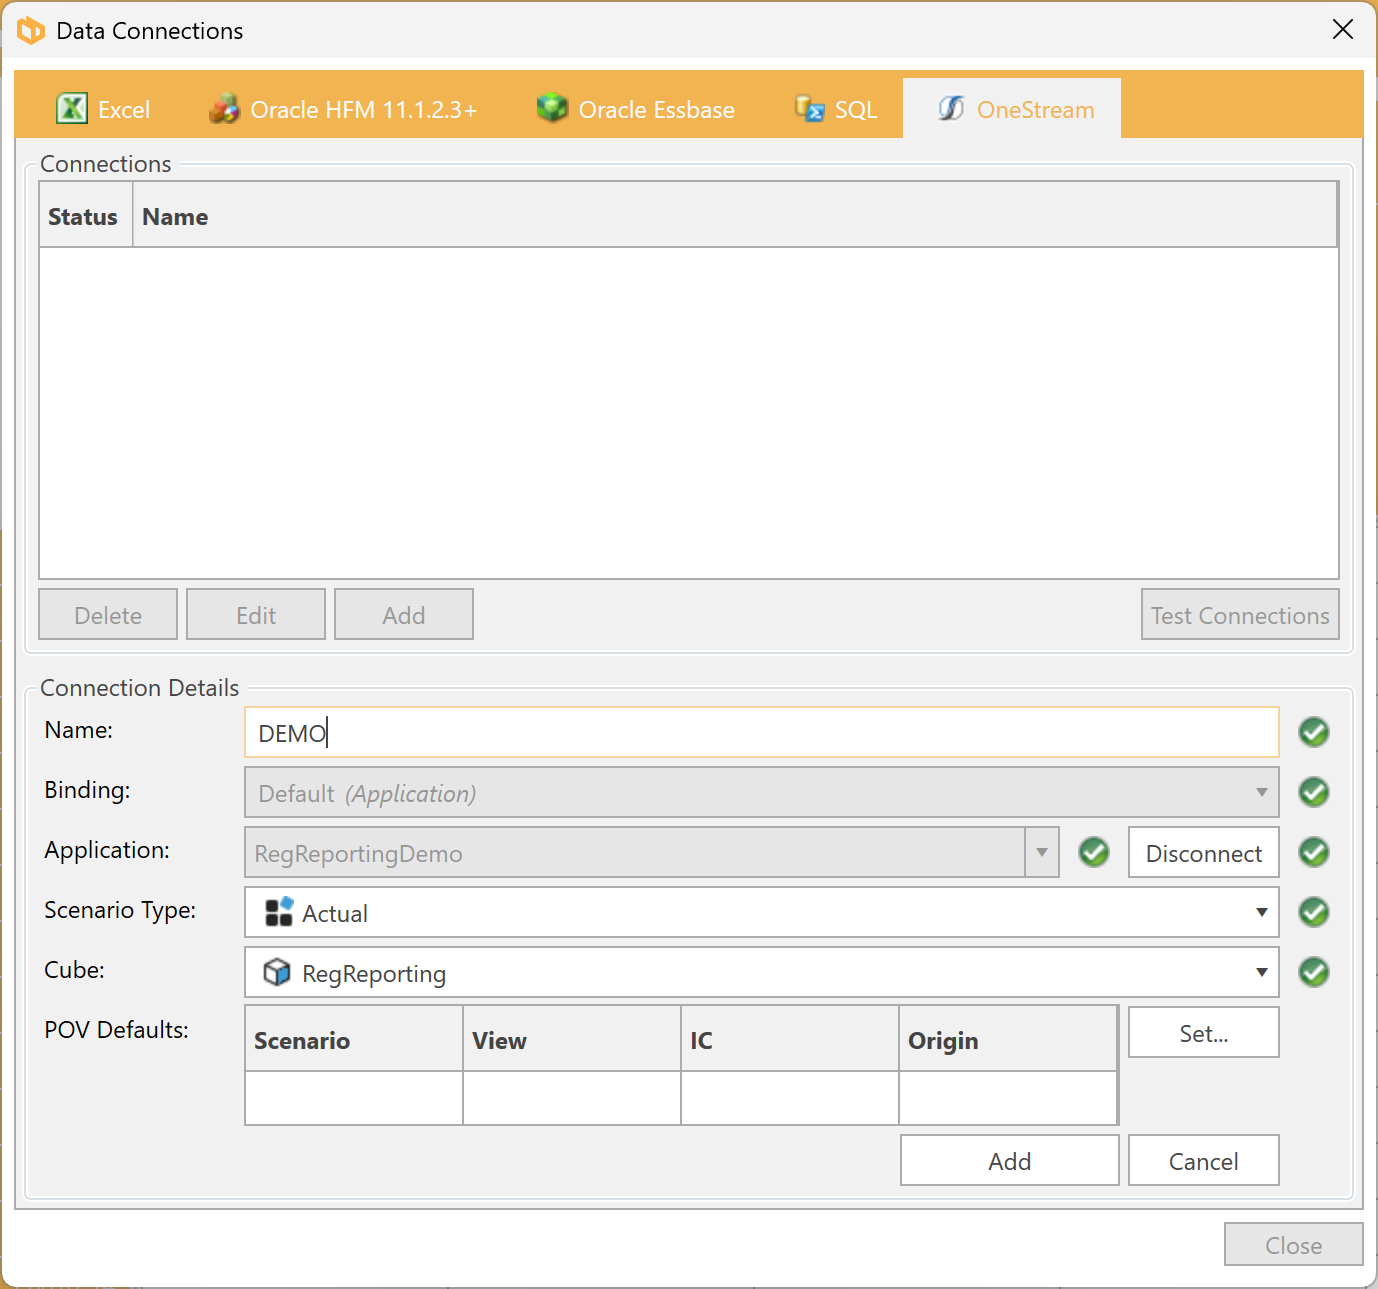1378x1289 pixels.
Task: Open the Cube dropdown arrow
Action: coord(1262,972)
